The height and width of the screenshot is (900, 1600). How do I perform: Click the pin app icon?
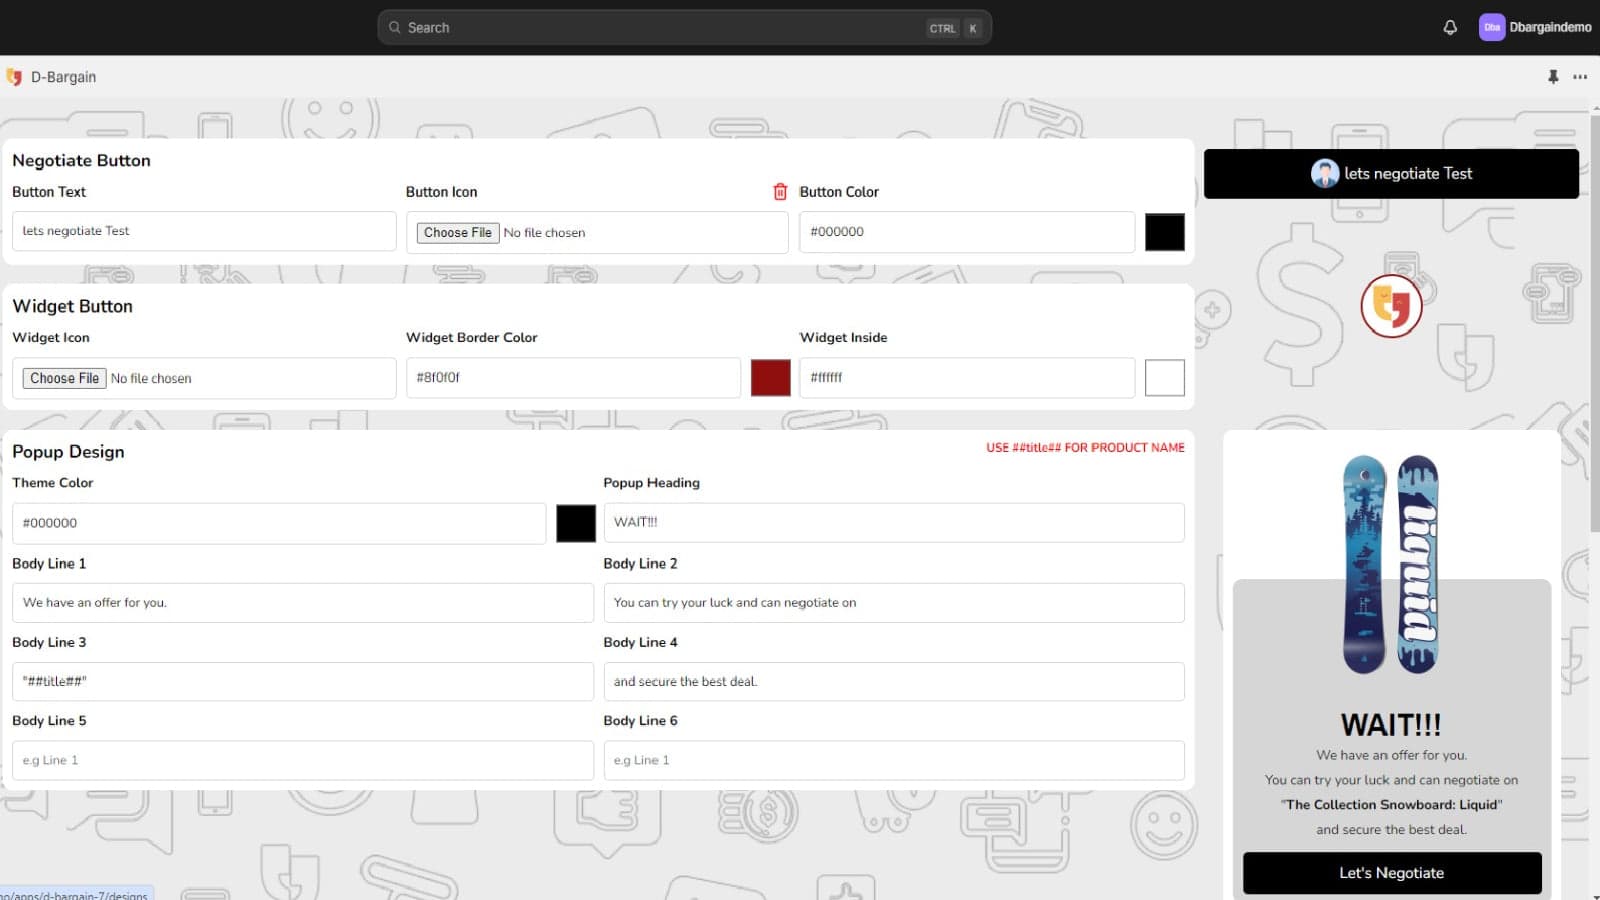point(1553,77)
